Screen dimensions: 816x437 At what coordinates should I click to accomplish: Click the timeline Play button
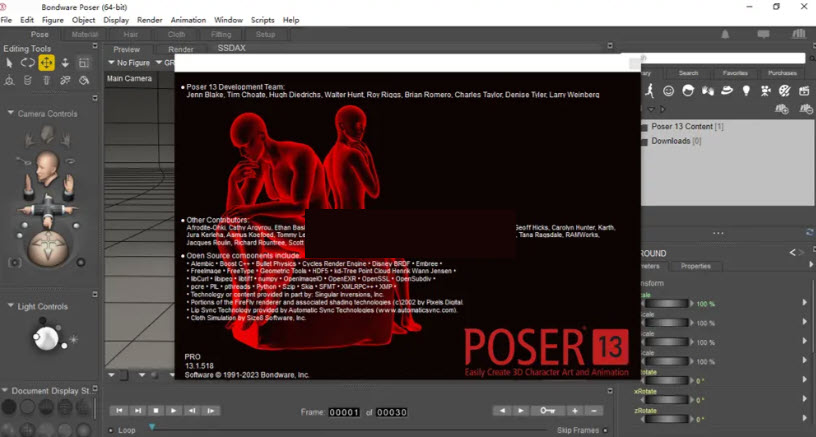pos(174,410)
